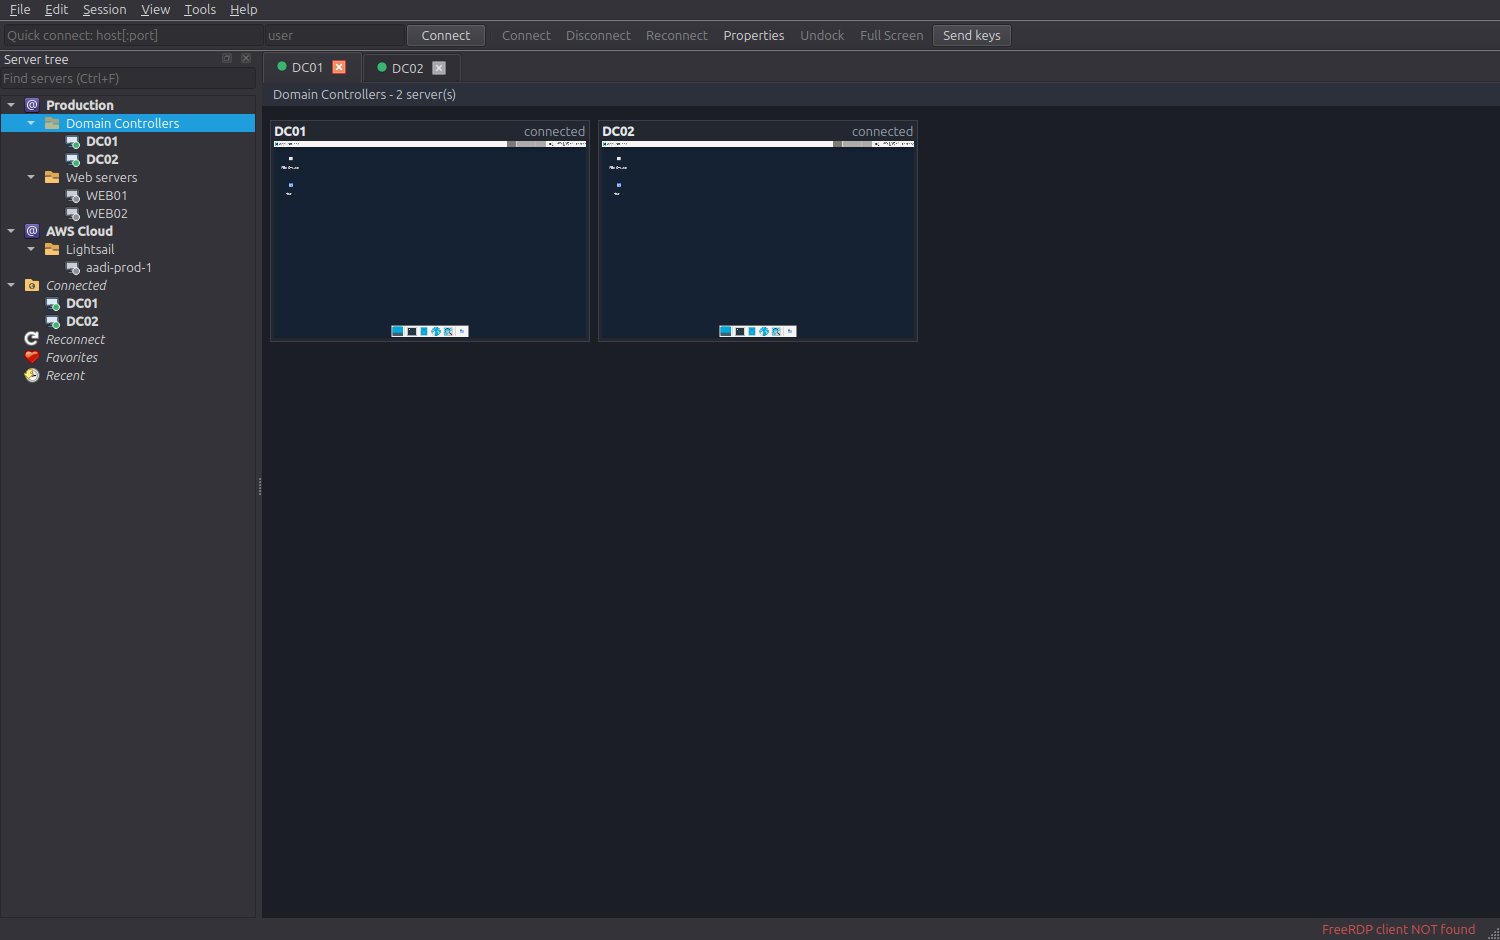The width and height of the screenshot is (1500, 940).
Task: Click the AWS Cloud group icon
Action: tap(32, 231)
